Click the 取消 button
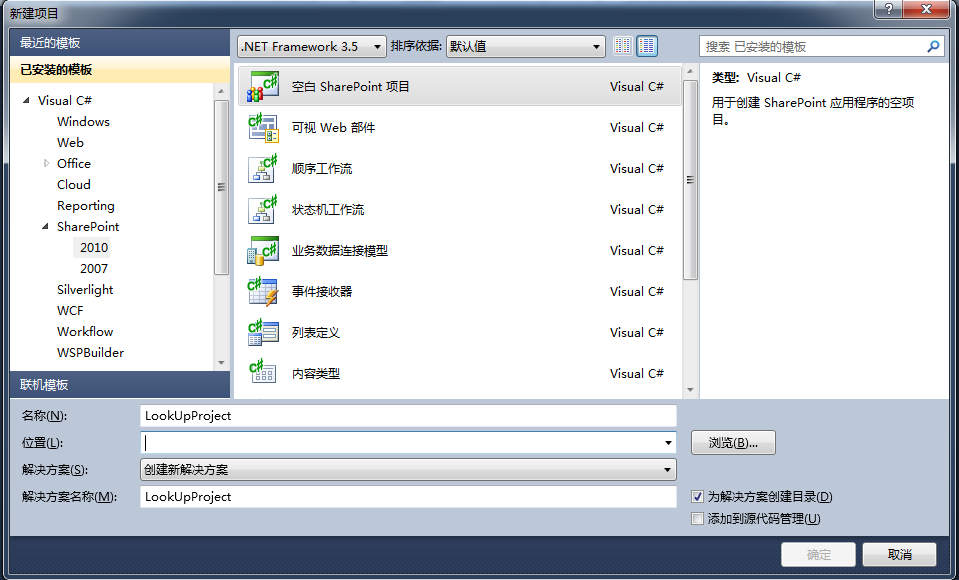The image size is (959, 580). [900, 555]
